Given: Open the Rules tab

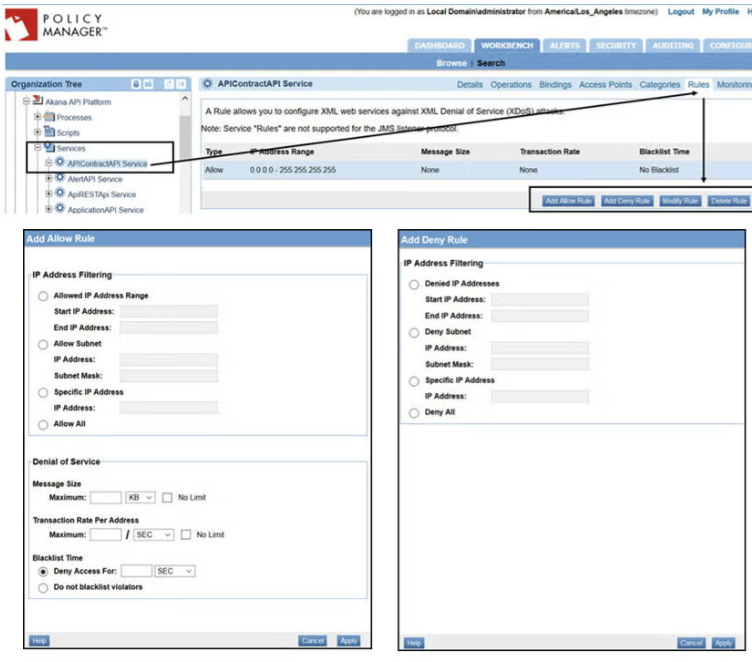Looking at the screenshot, I should pyautogui.click(x=698, y=84).
